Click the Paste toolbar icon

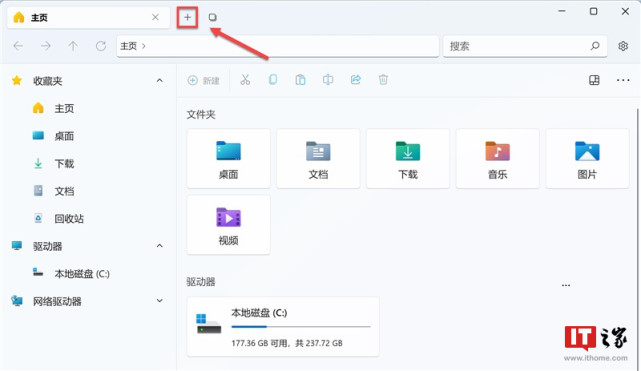tap(300, 80)
